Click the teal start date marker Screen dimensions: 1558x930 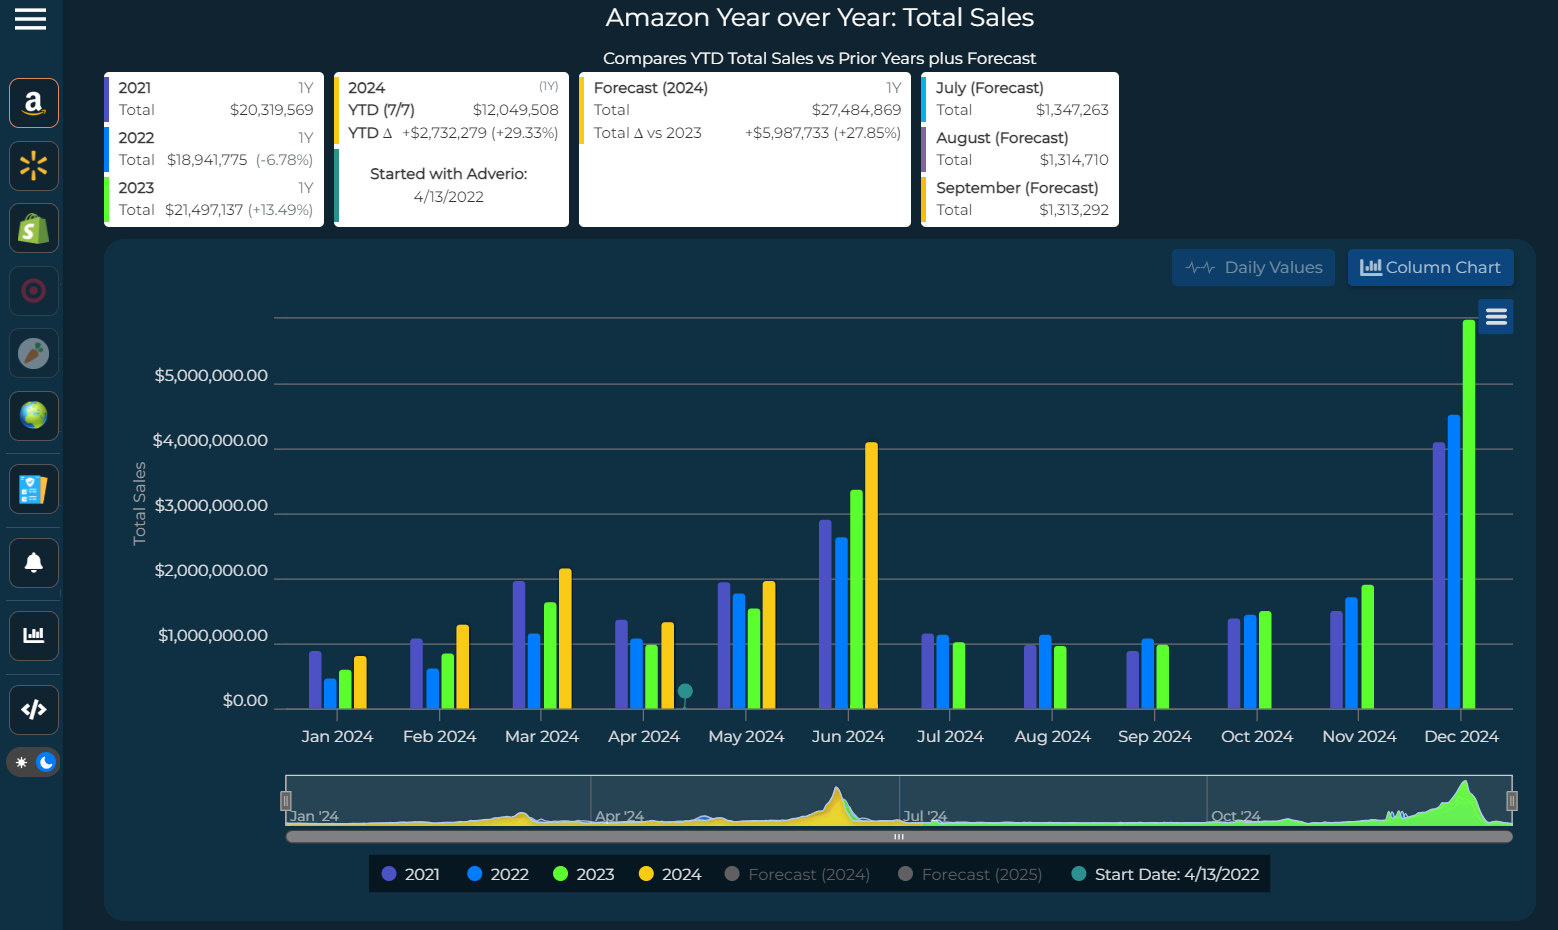[685, 691]
